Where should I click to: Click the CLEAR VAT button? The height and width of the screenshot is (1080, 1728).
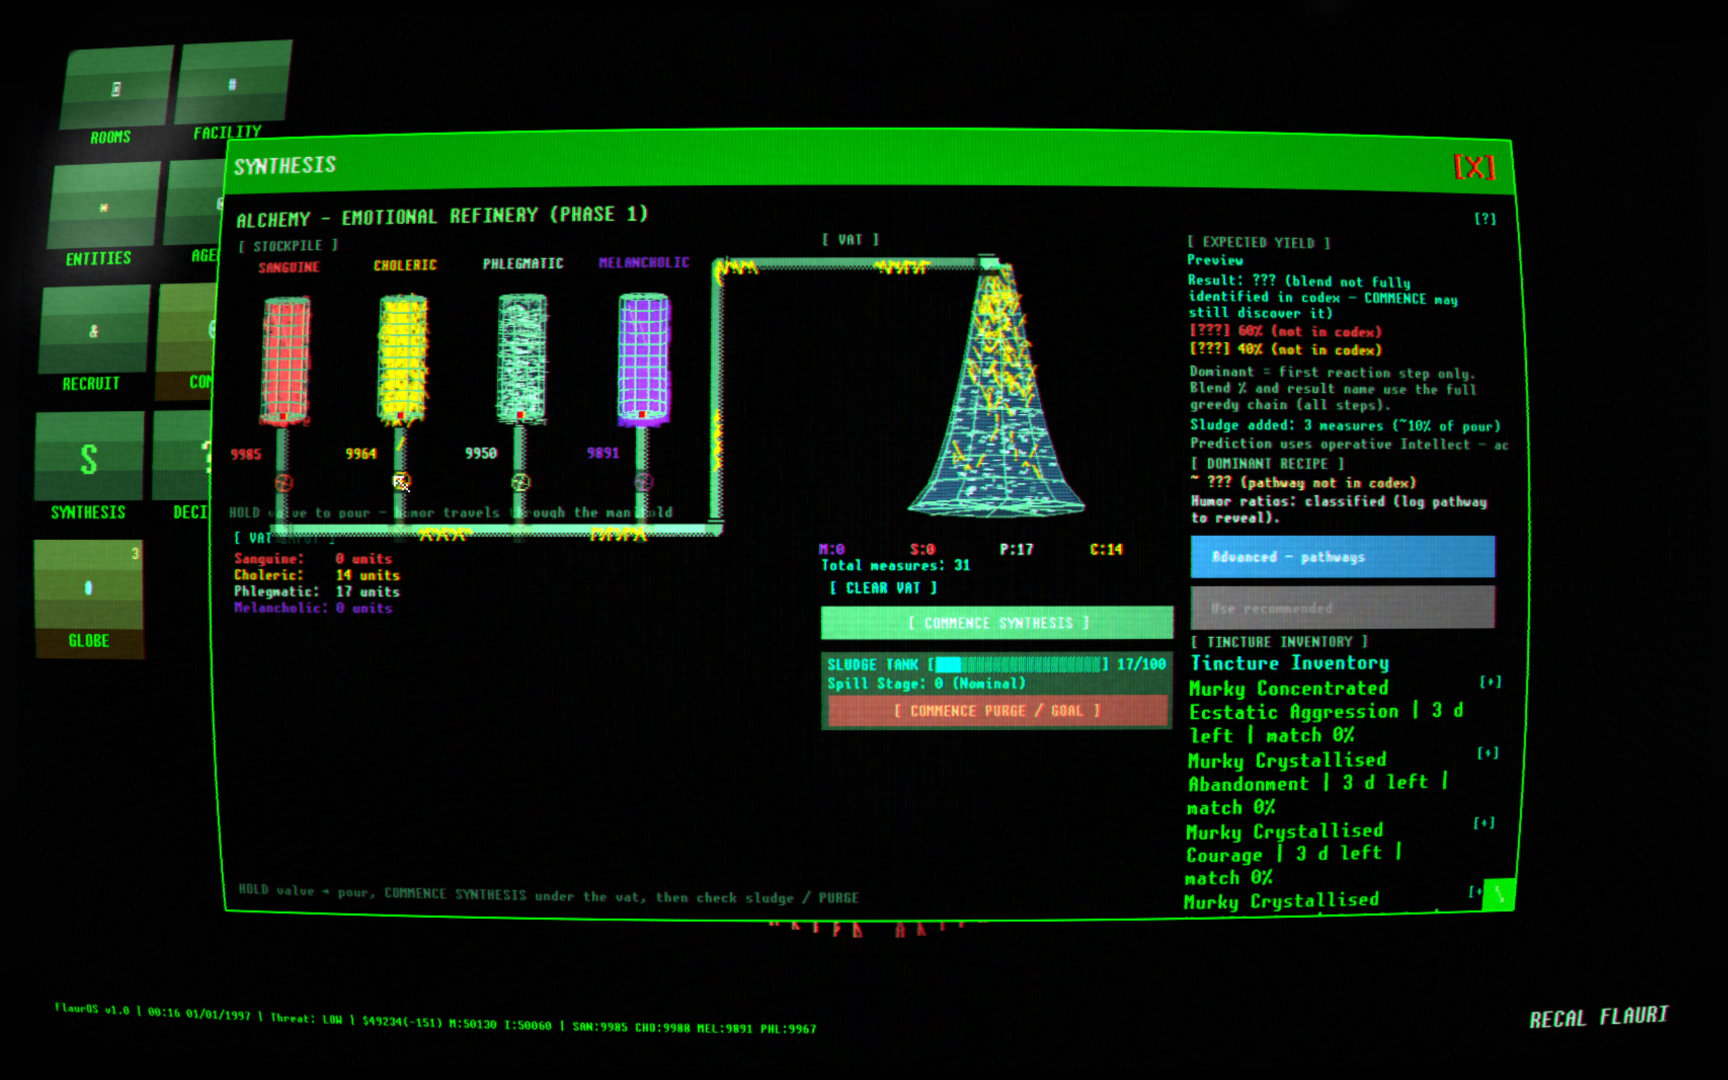(884, 588)
